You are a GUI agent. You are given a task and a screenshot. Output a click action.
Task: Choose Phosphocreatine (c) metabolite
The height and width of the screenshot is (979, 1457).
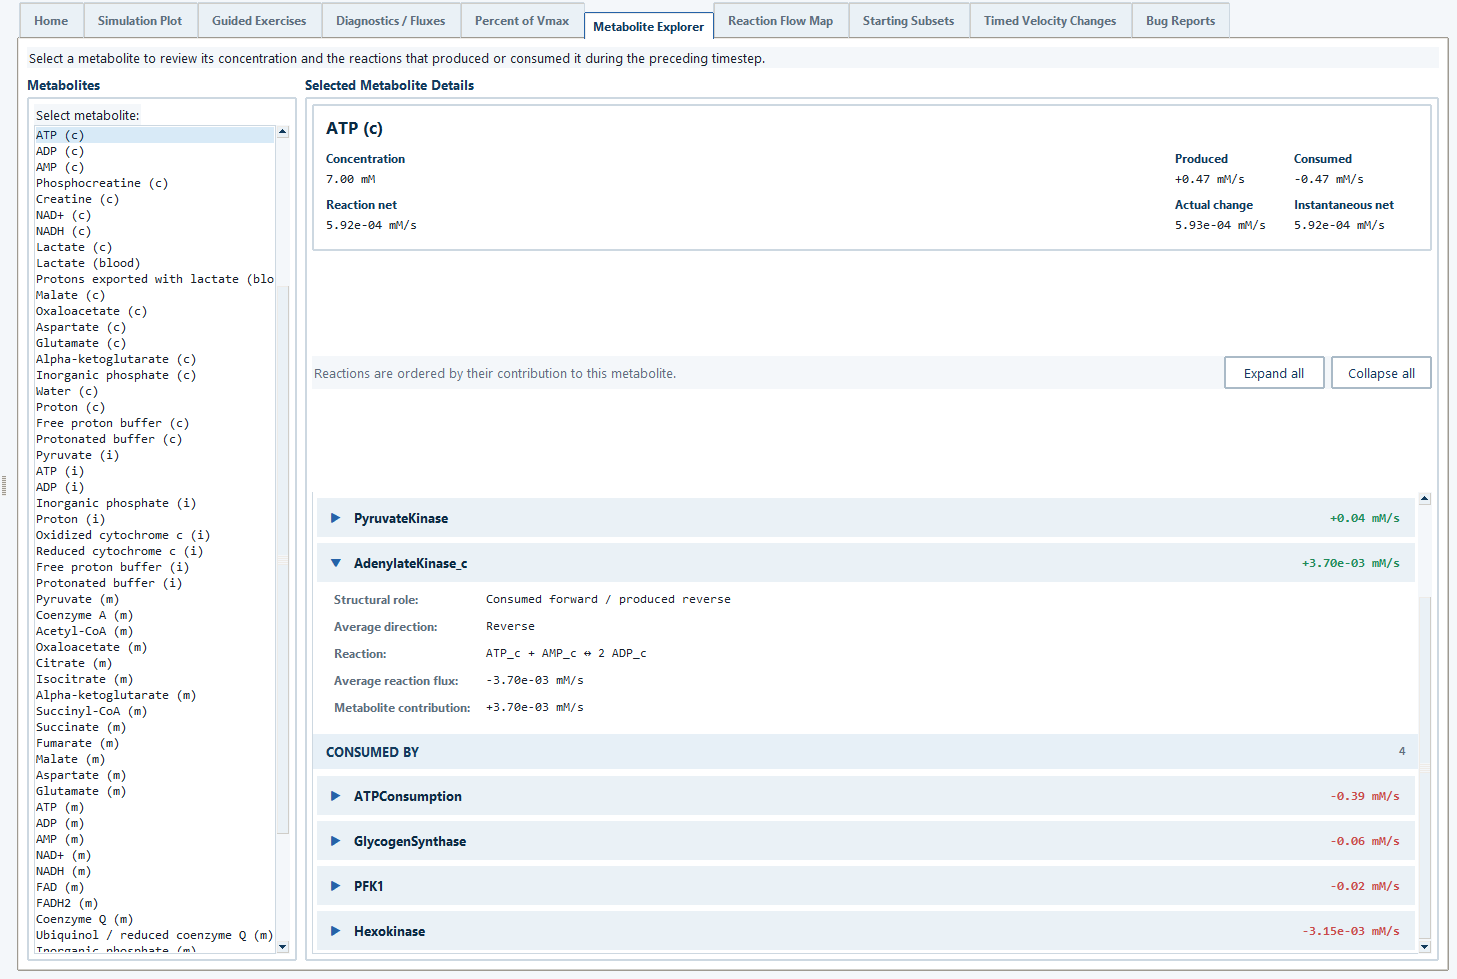point(154,183)
